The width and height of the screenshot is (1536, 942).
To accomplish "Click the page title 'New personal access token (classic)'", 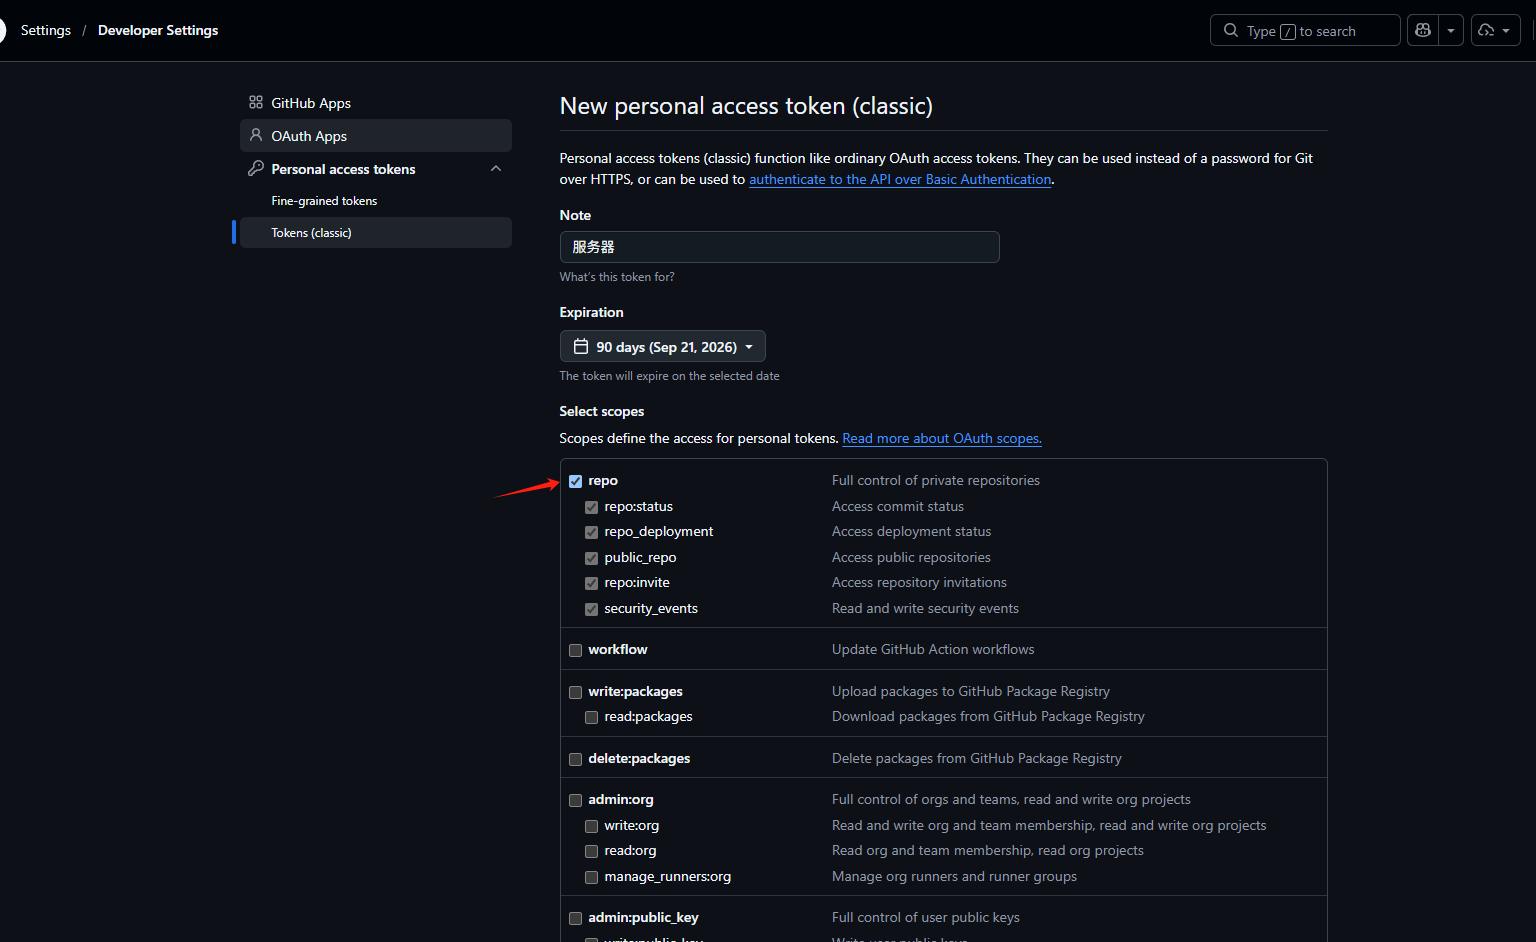I will coord(746,106).
